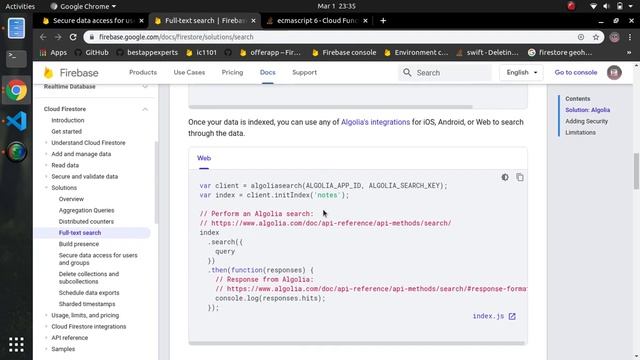Screen dimensions: 640x360
Task: Follow the Algolia's integrations link
Action: pyautogui.click(x=375, y=122)
